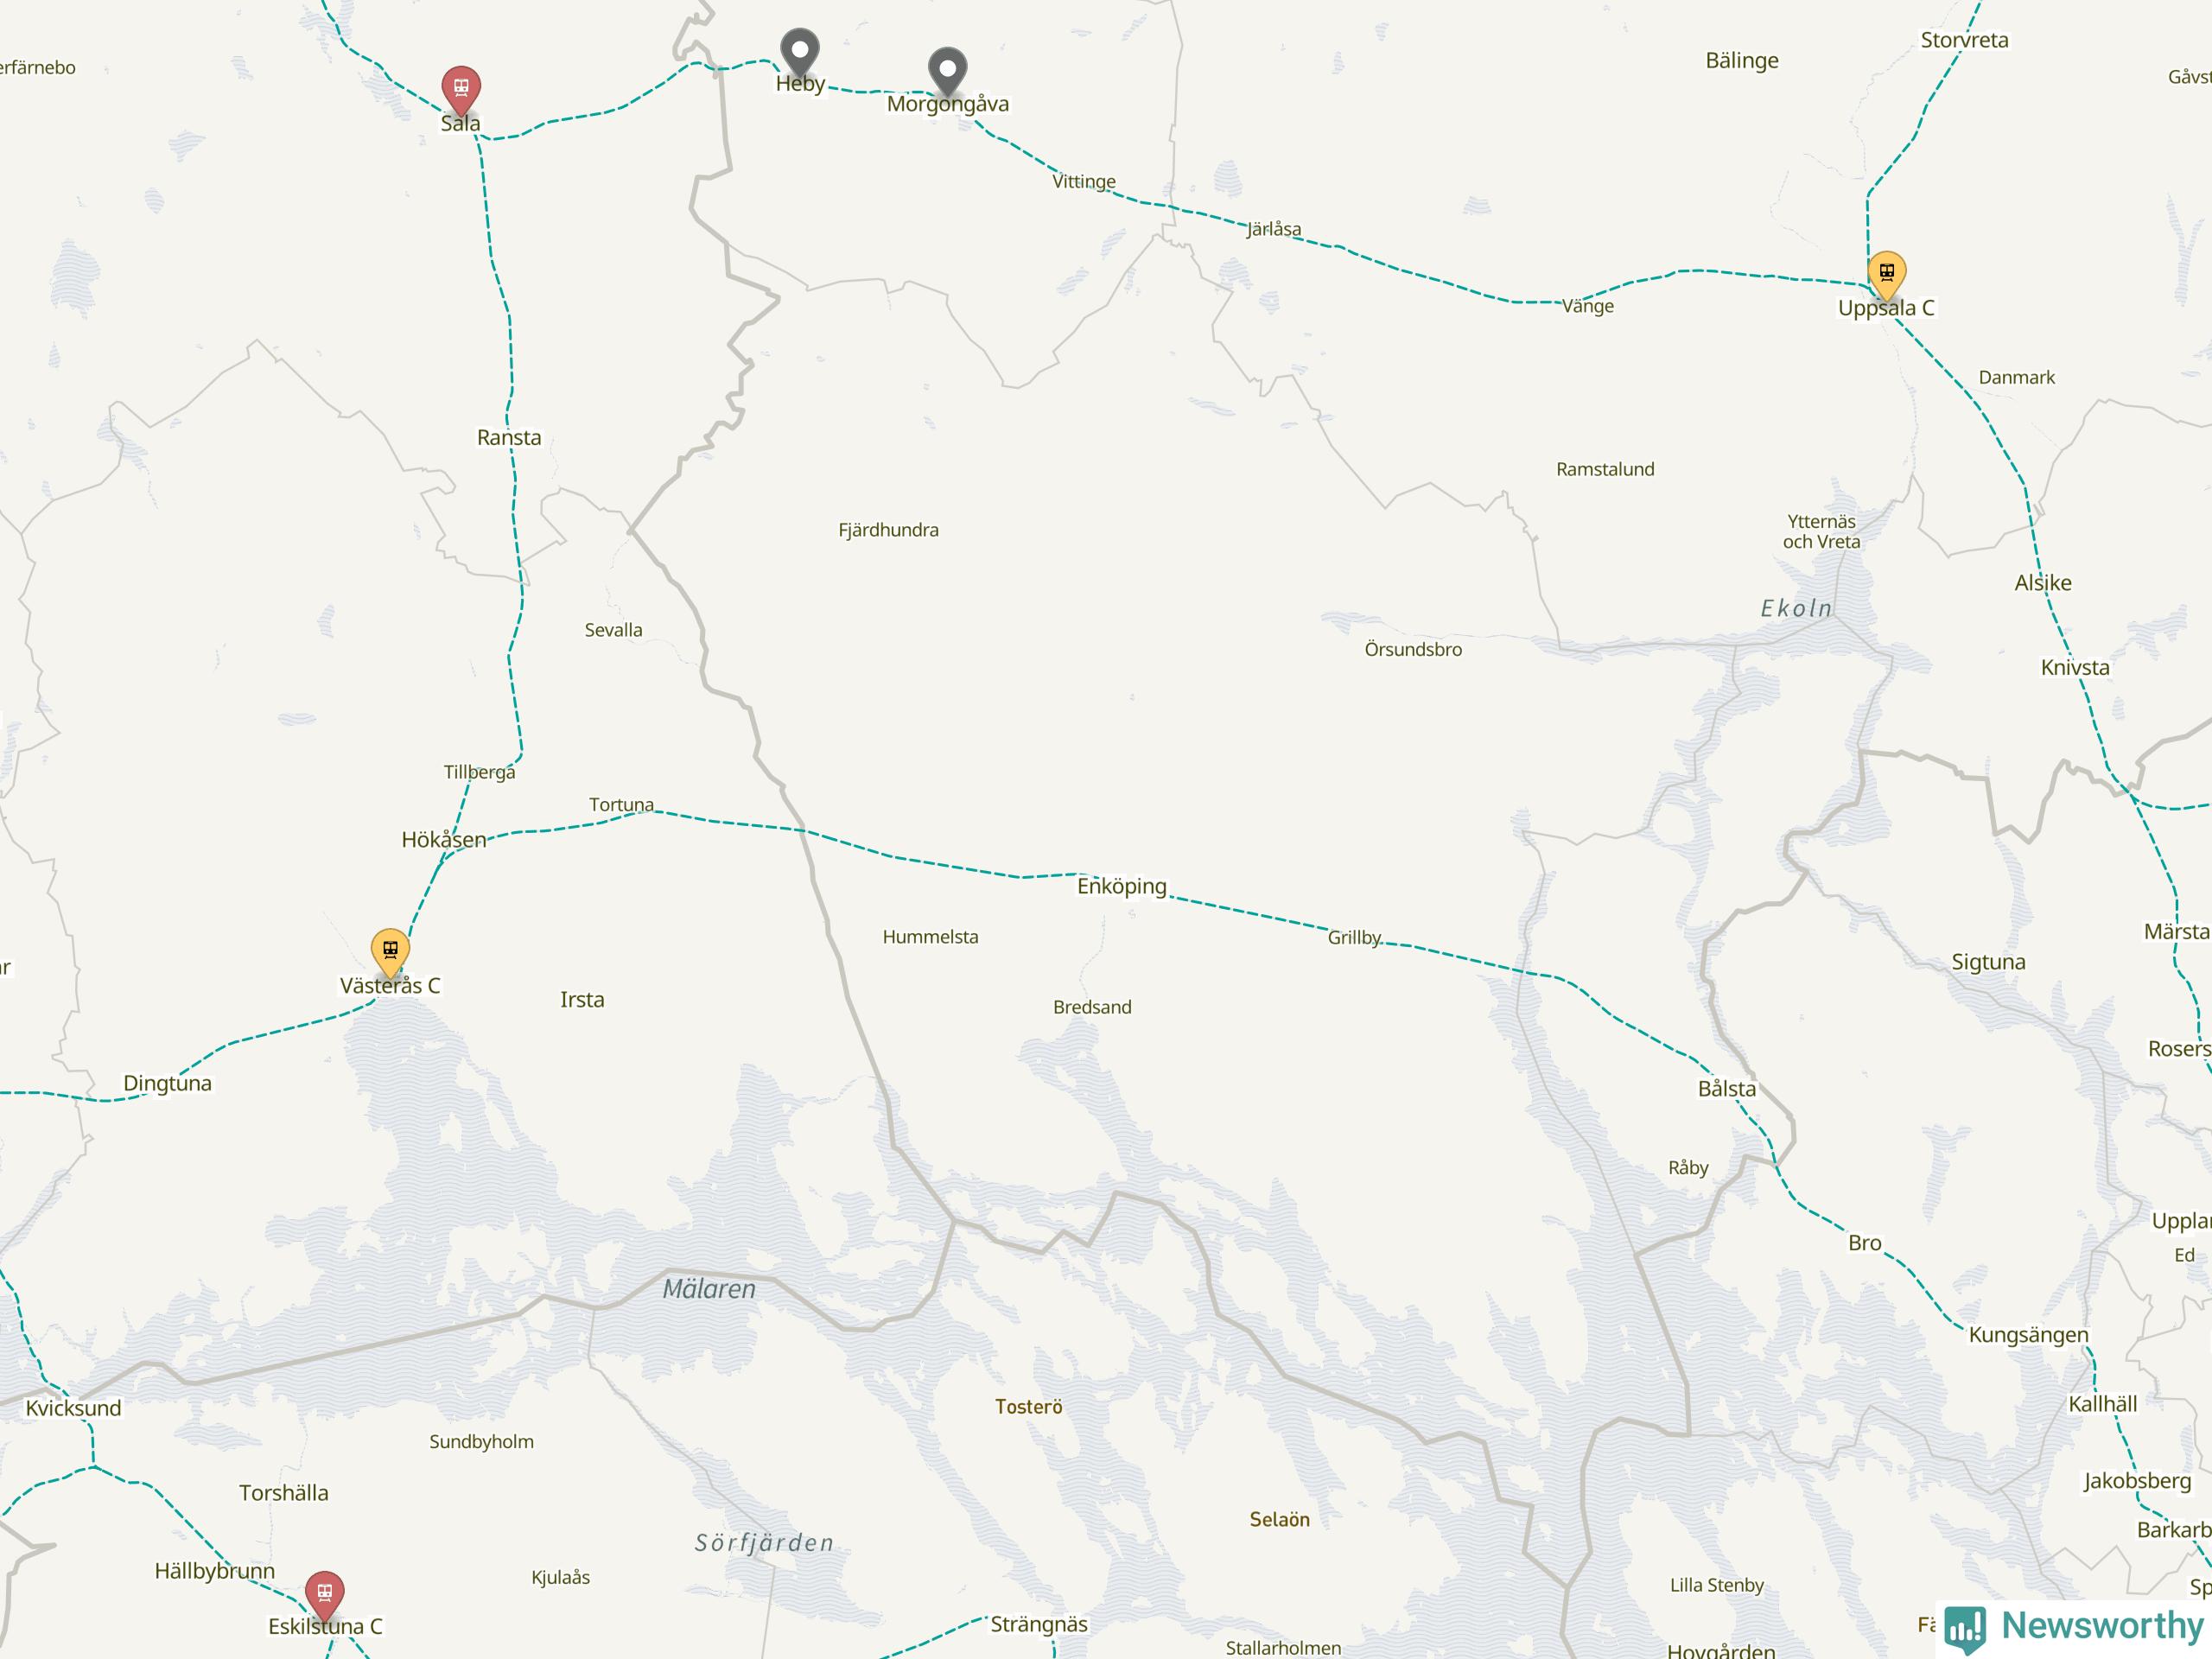This screenshot has height=1659, width=2212.
Task: Click the Strängnäs town label
Action: 1039,1624
